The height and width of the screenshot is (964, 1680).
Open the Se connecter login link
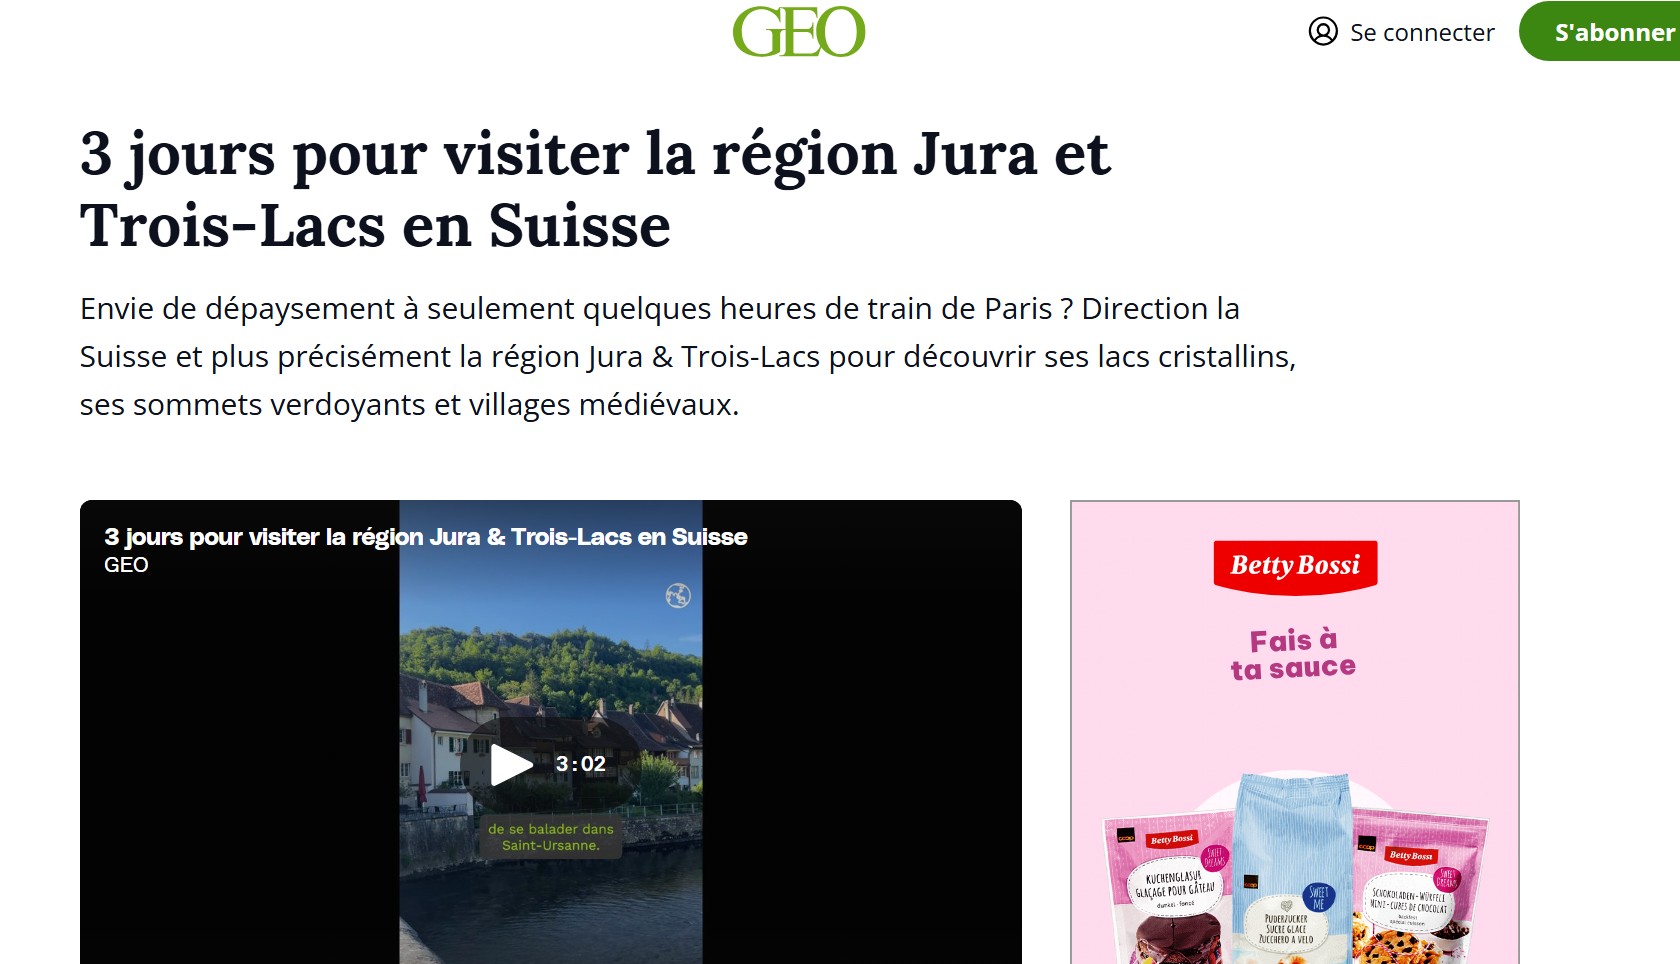1422,33
